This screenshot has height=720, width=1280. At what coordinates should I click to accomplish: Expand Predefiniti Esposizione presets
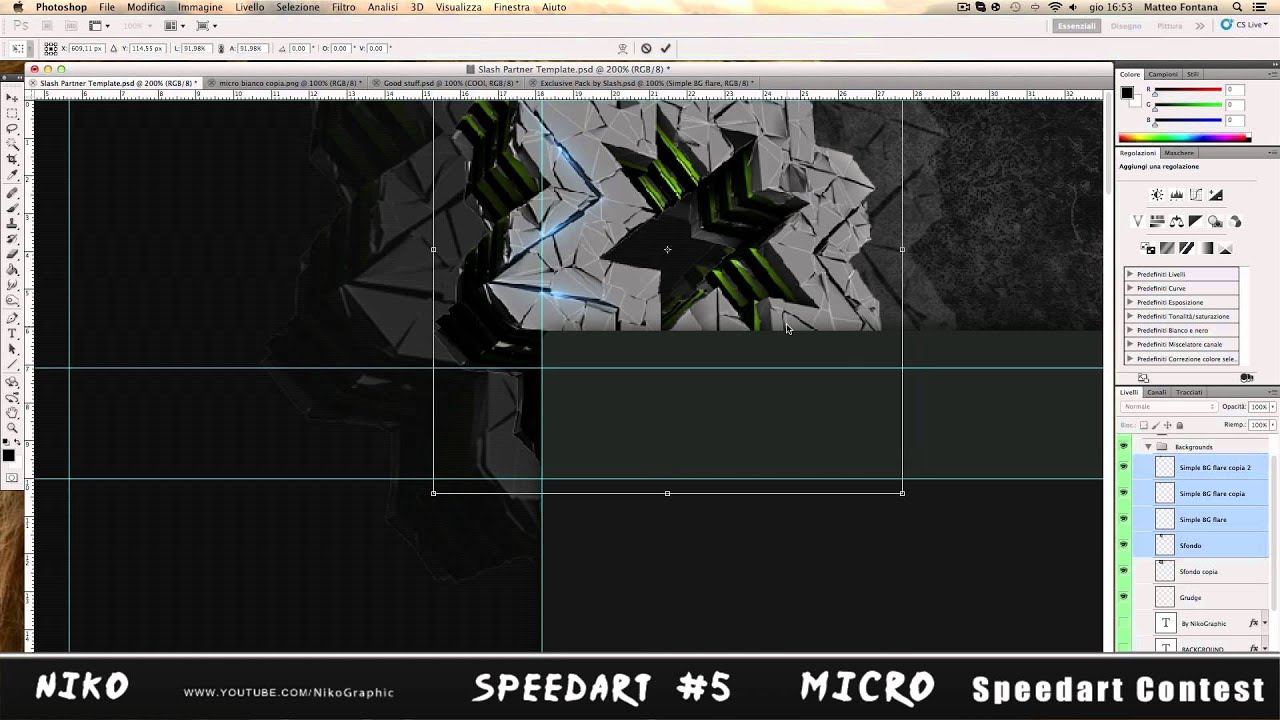pyautogui.click(x=1131, y=302)
